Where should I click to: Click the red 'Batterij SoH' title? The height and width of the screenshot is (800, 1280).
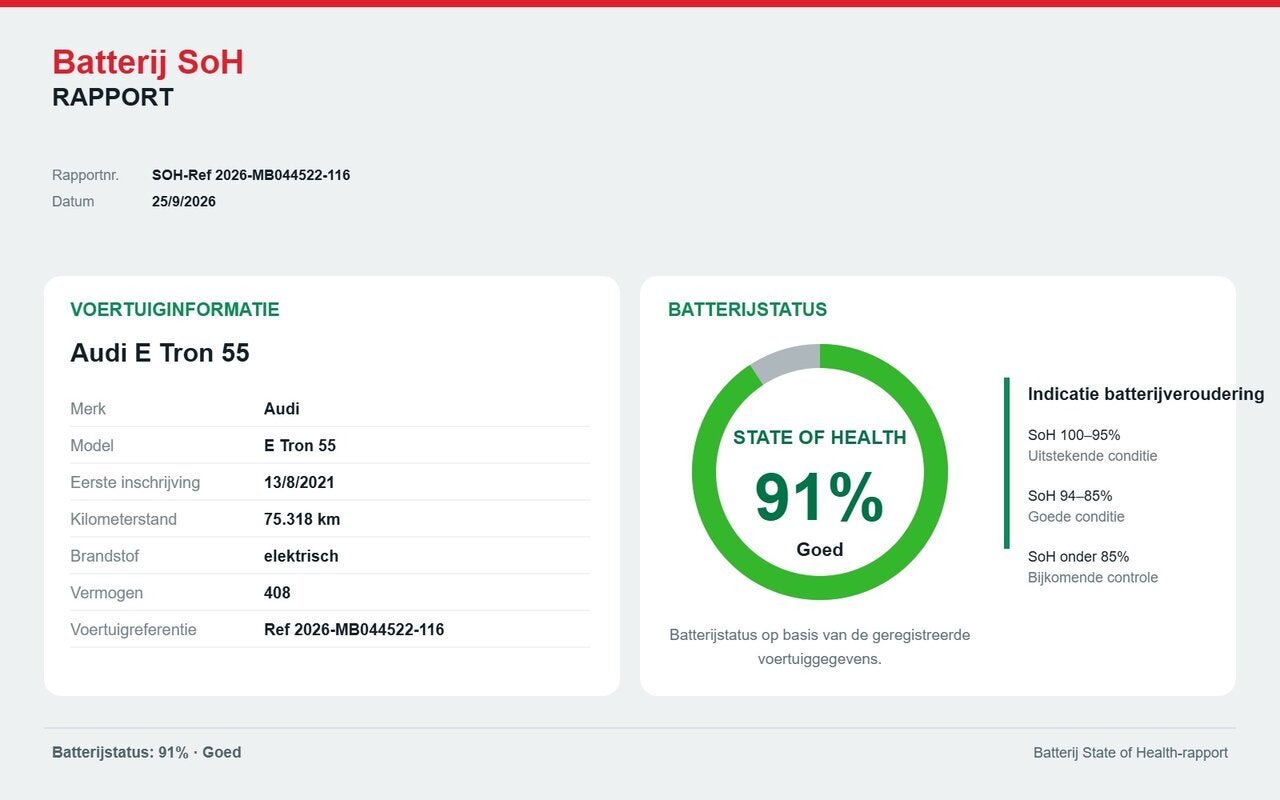[148, 62]
